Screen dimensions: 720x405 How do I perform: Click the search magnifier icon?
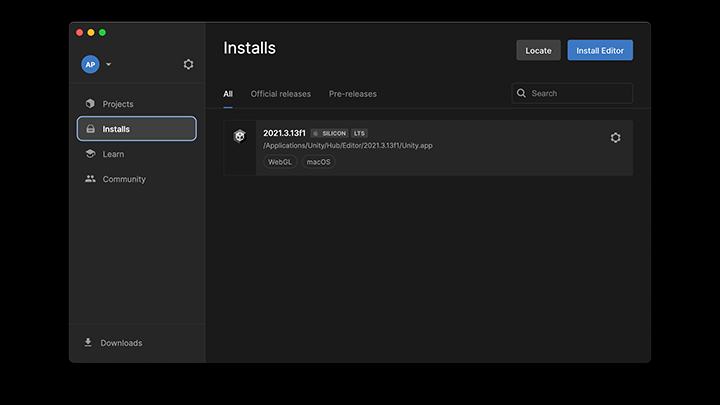click(x=521, y=93)
